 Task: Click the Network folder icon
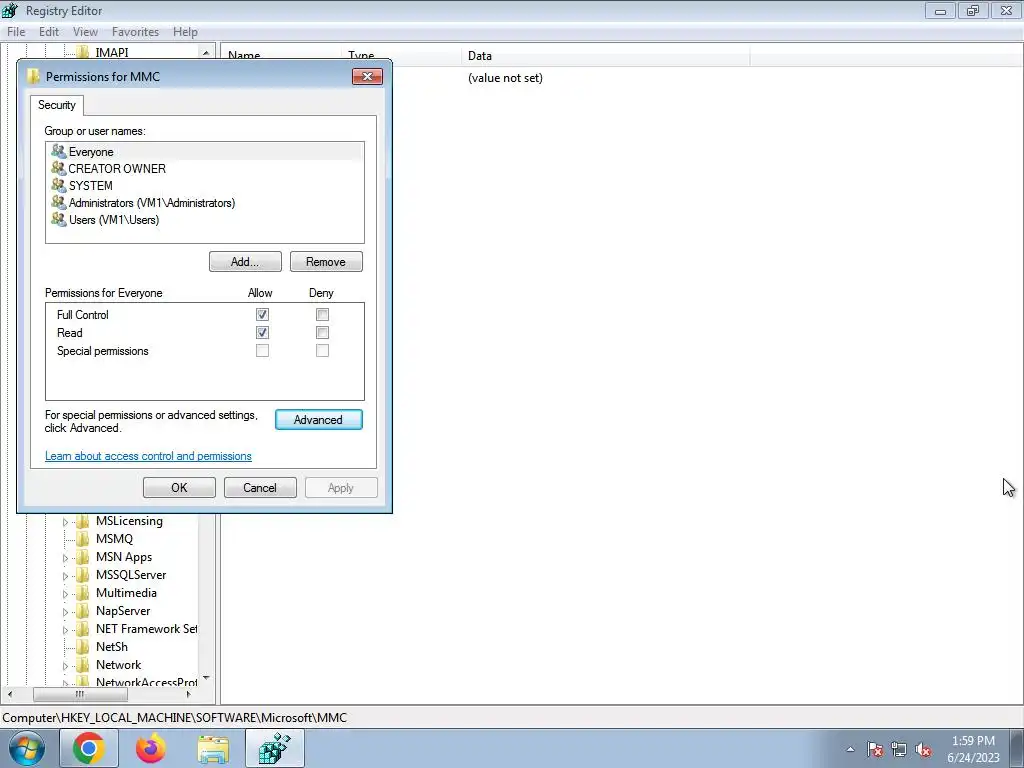click(82, 665)
